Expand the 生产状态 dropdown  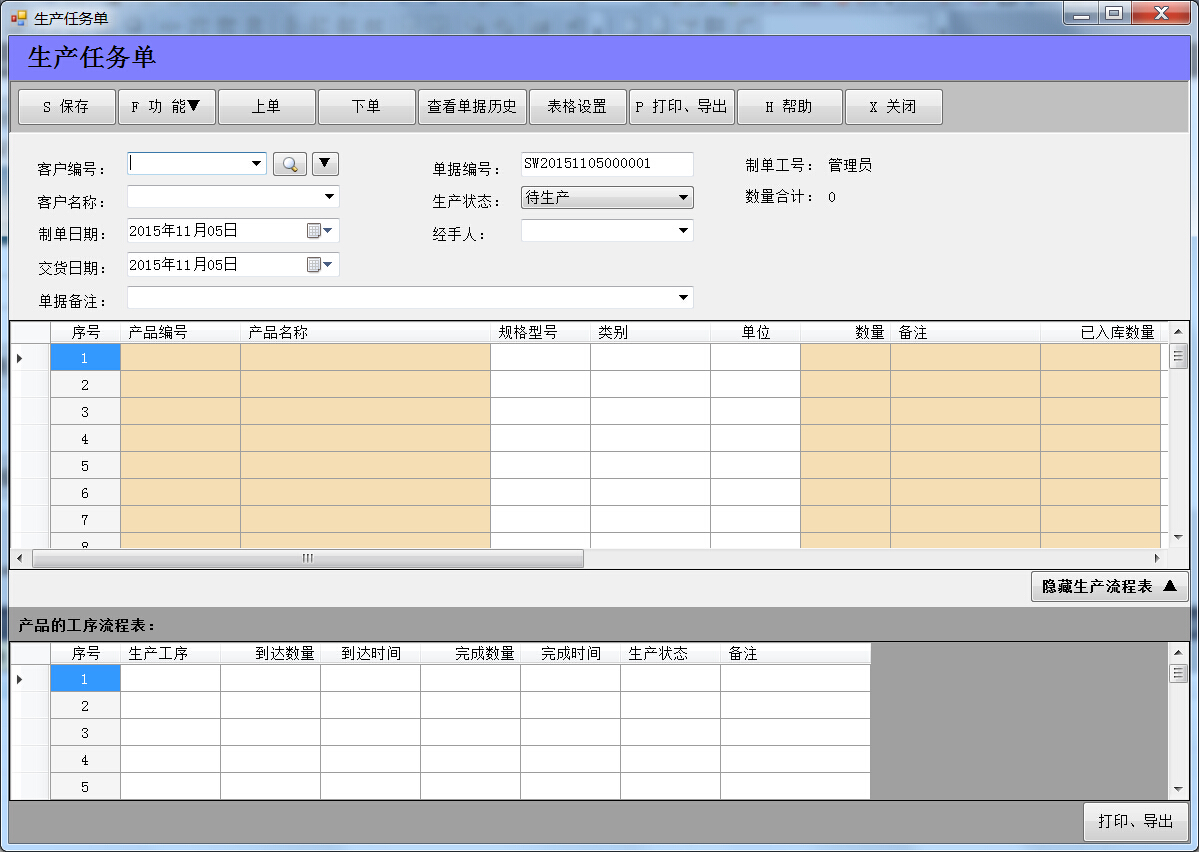(684, 197)
